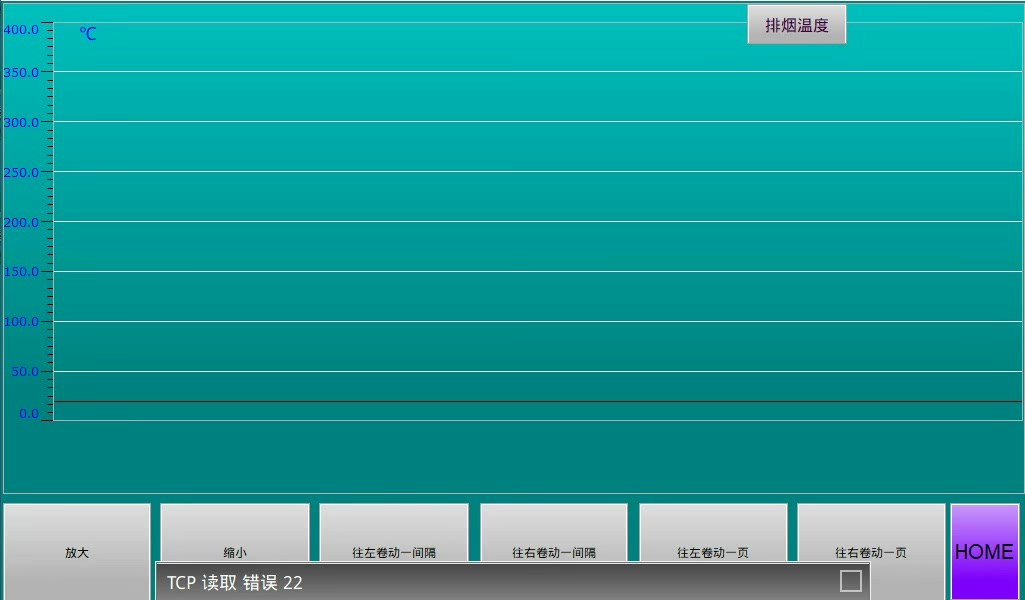Select the 50.0 axis label
Screen dimensions: 1025x600
coord(25,372)
